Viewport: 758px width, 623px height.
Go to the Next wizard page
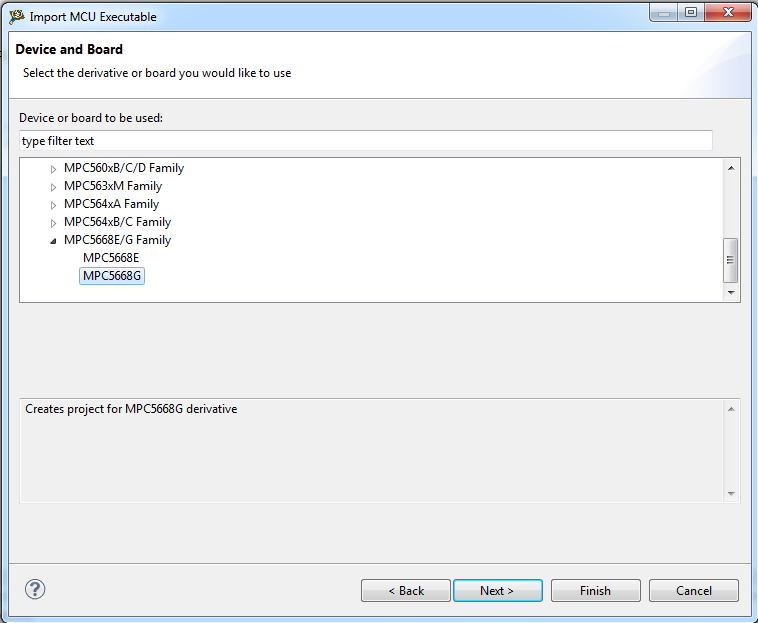coord(497,591)
